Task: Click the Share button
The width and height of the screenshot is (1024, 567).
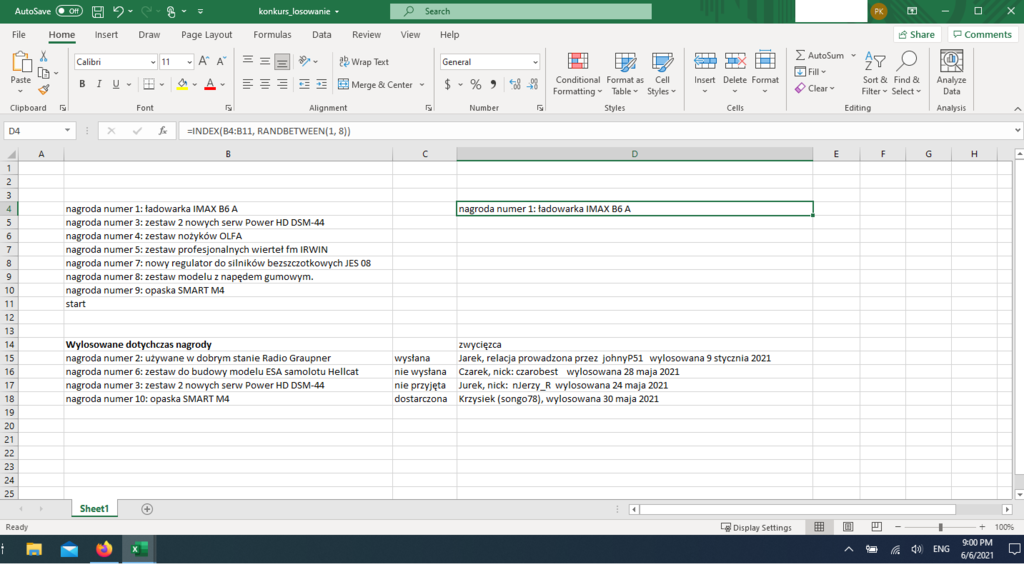Action: click(916, 34)
